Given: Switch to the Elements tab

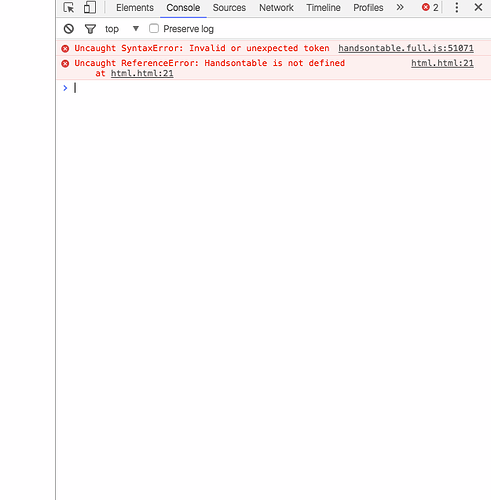Looking at the screenshot, I should pyautogui.click(x=135, y=8).
